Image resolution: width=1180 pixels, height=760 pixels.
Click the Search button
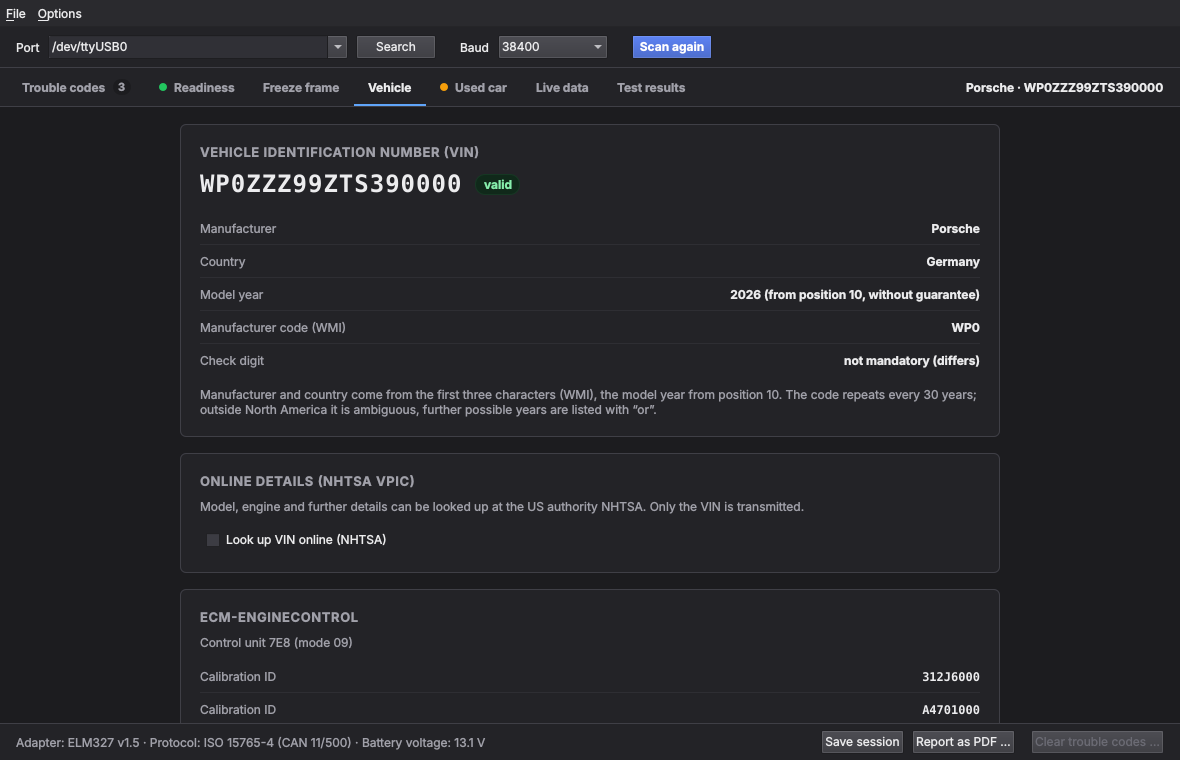click(x=396, y=47)
